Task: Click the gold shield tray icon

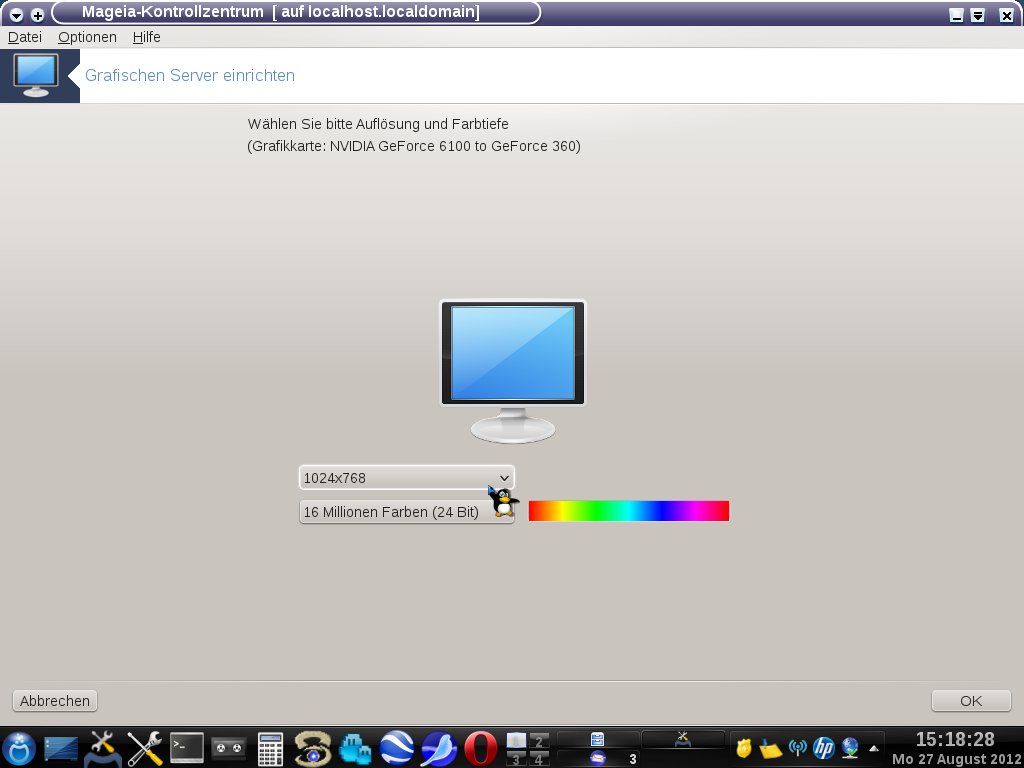Action: tap(744, 748)
